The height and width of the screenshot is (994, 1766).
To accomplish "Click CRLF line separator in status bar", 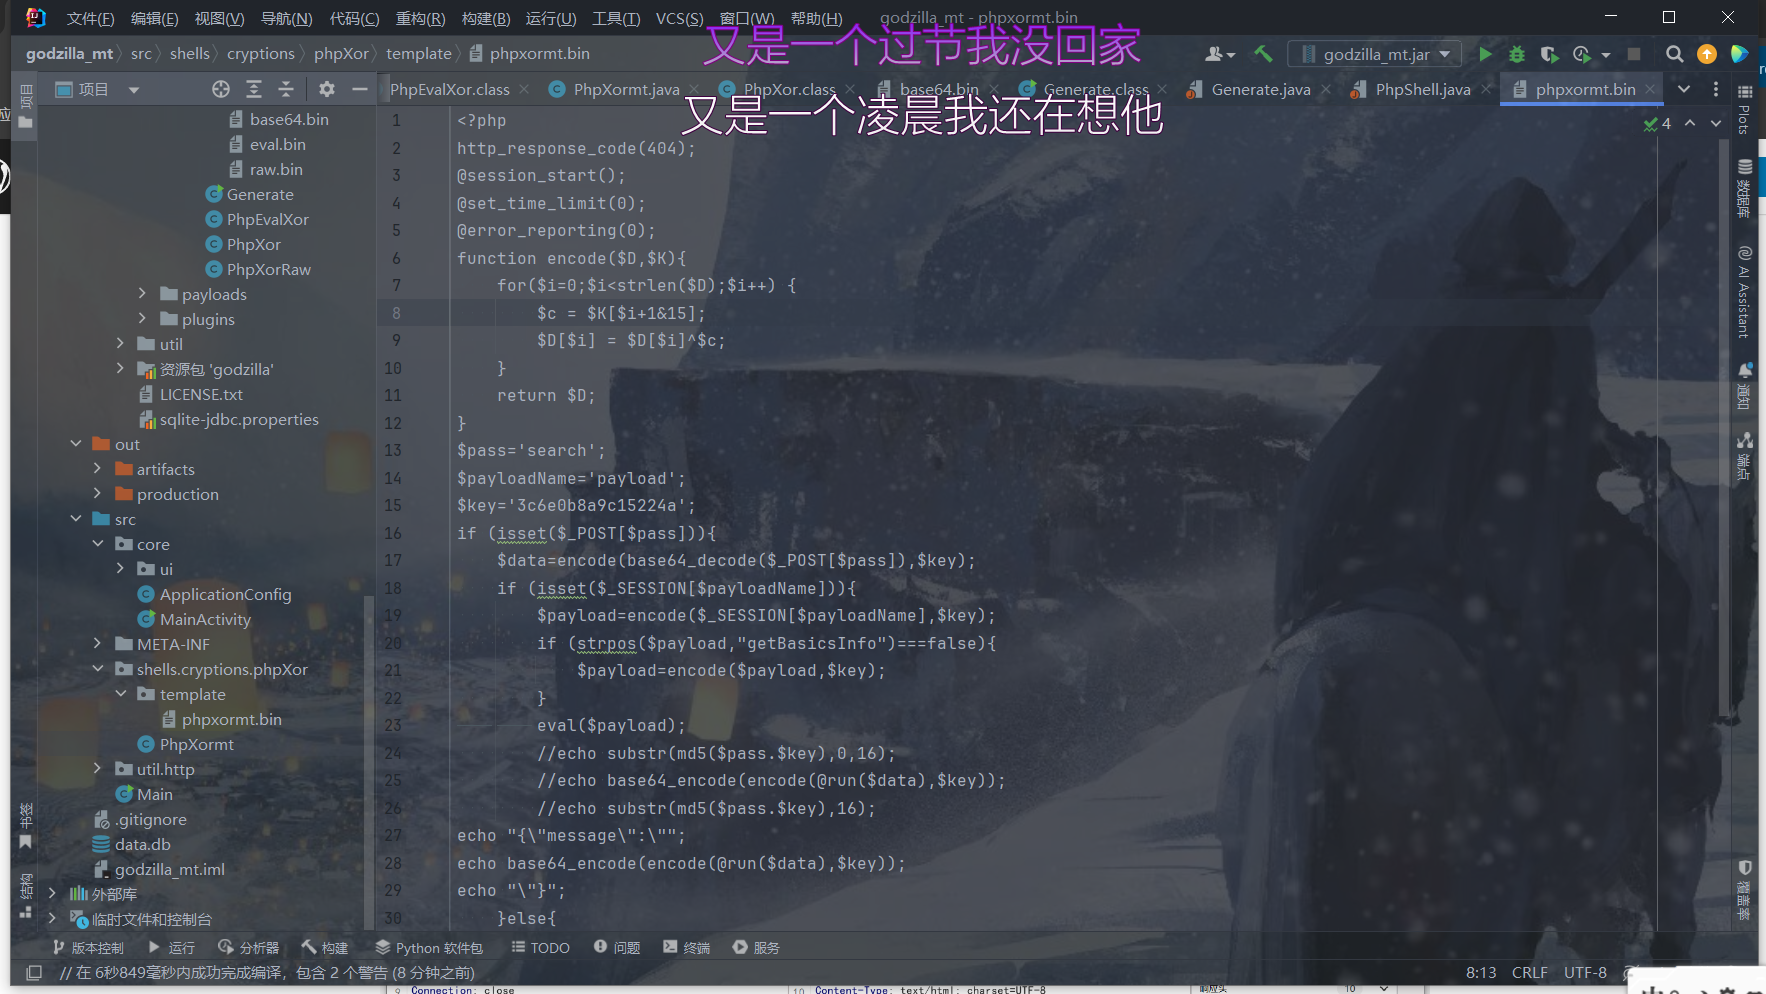I will pos(1529,972).
